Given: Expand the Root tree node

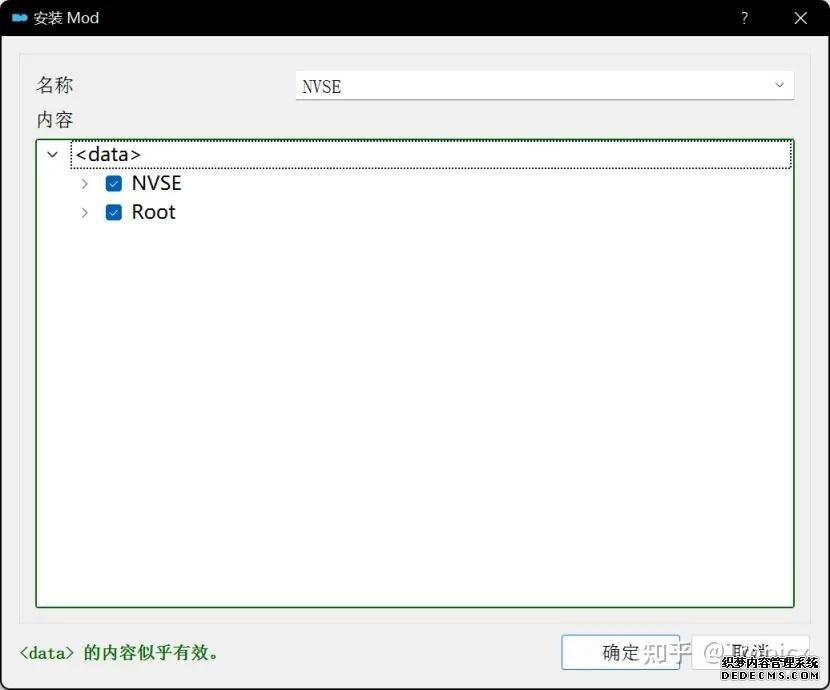Looking at the screenshot, I should tap(85, 212).
